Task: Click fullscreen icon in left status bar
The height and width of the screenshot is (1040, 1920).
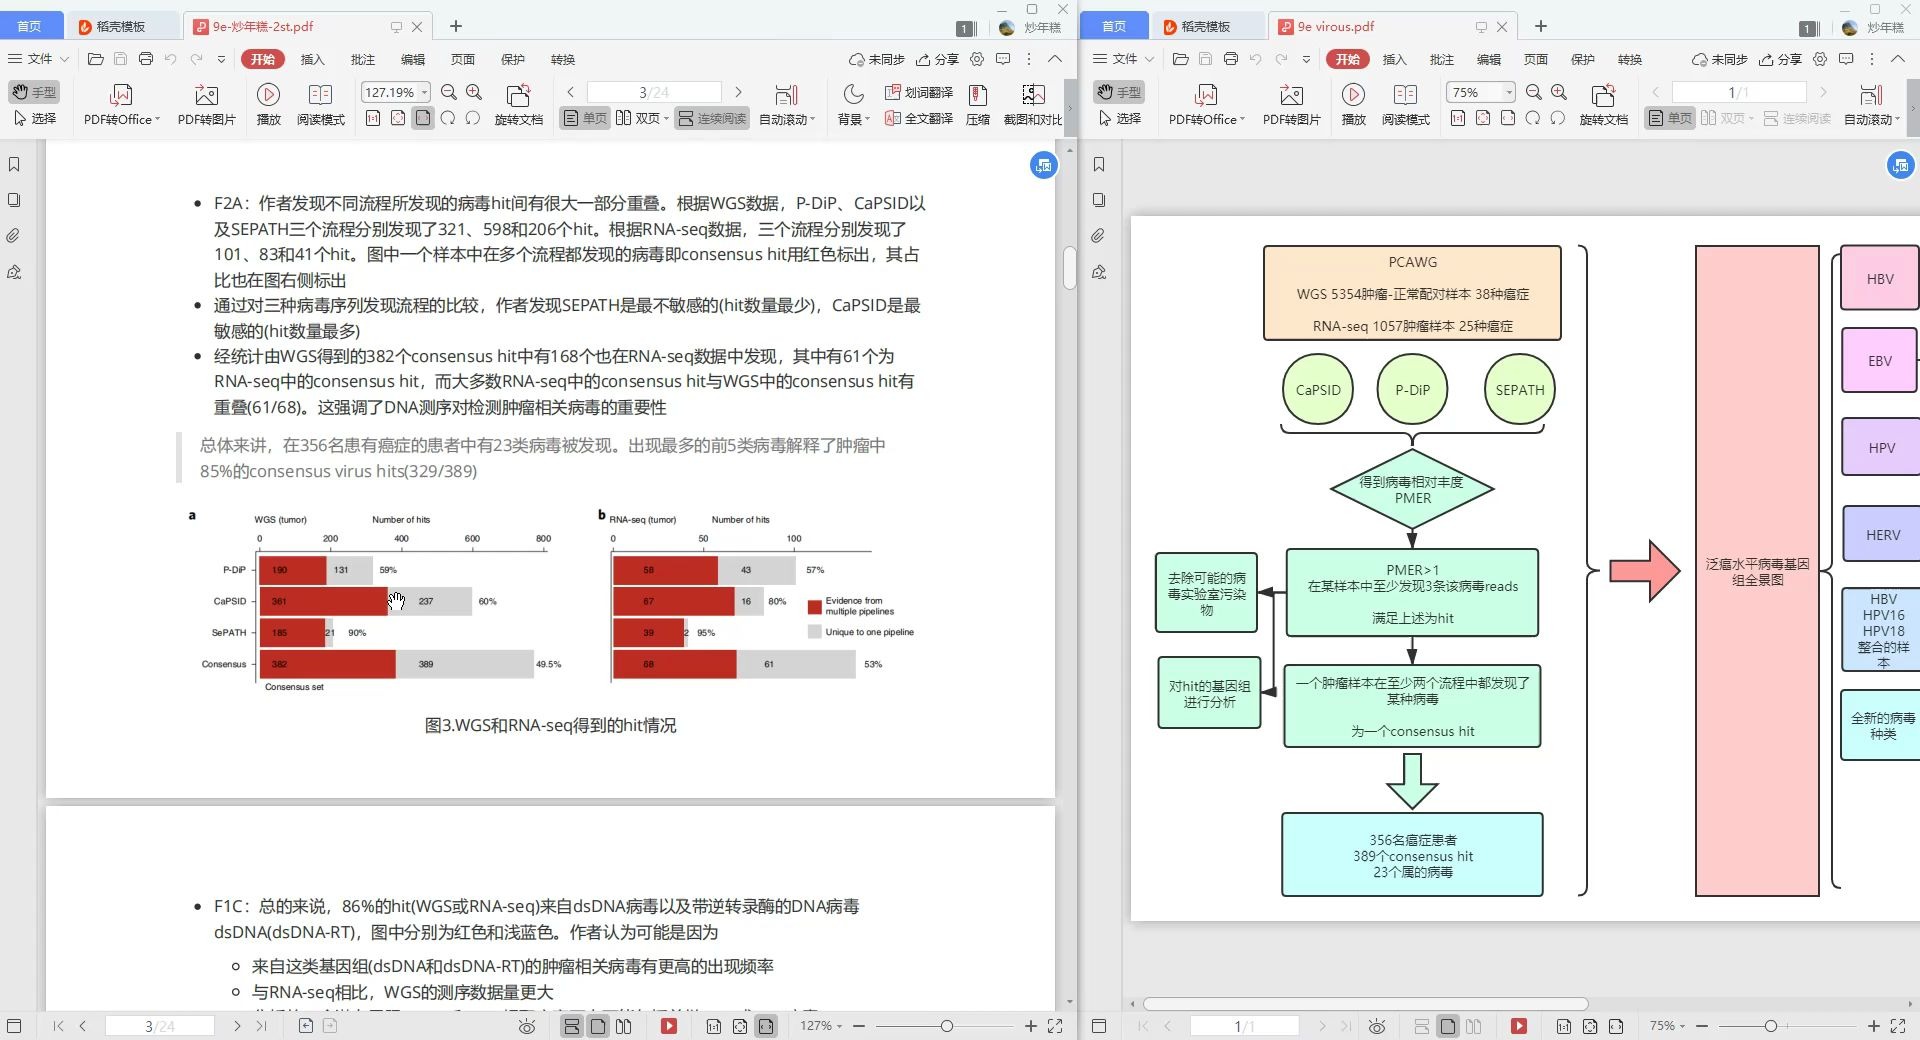Action: (x=1055, y=1026)
